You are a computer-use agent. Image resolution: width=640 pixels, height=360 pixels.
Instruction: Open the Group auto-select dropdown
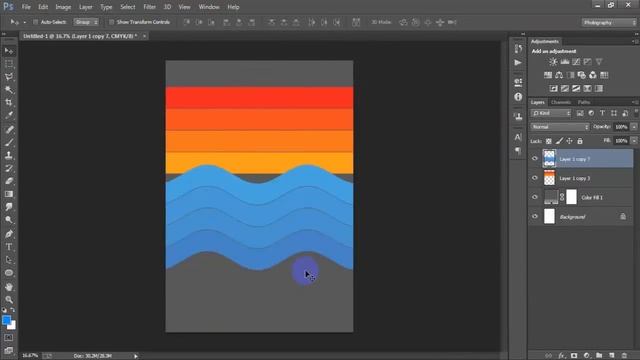pos(86,22)
